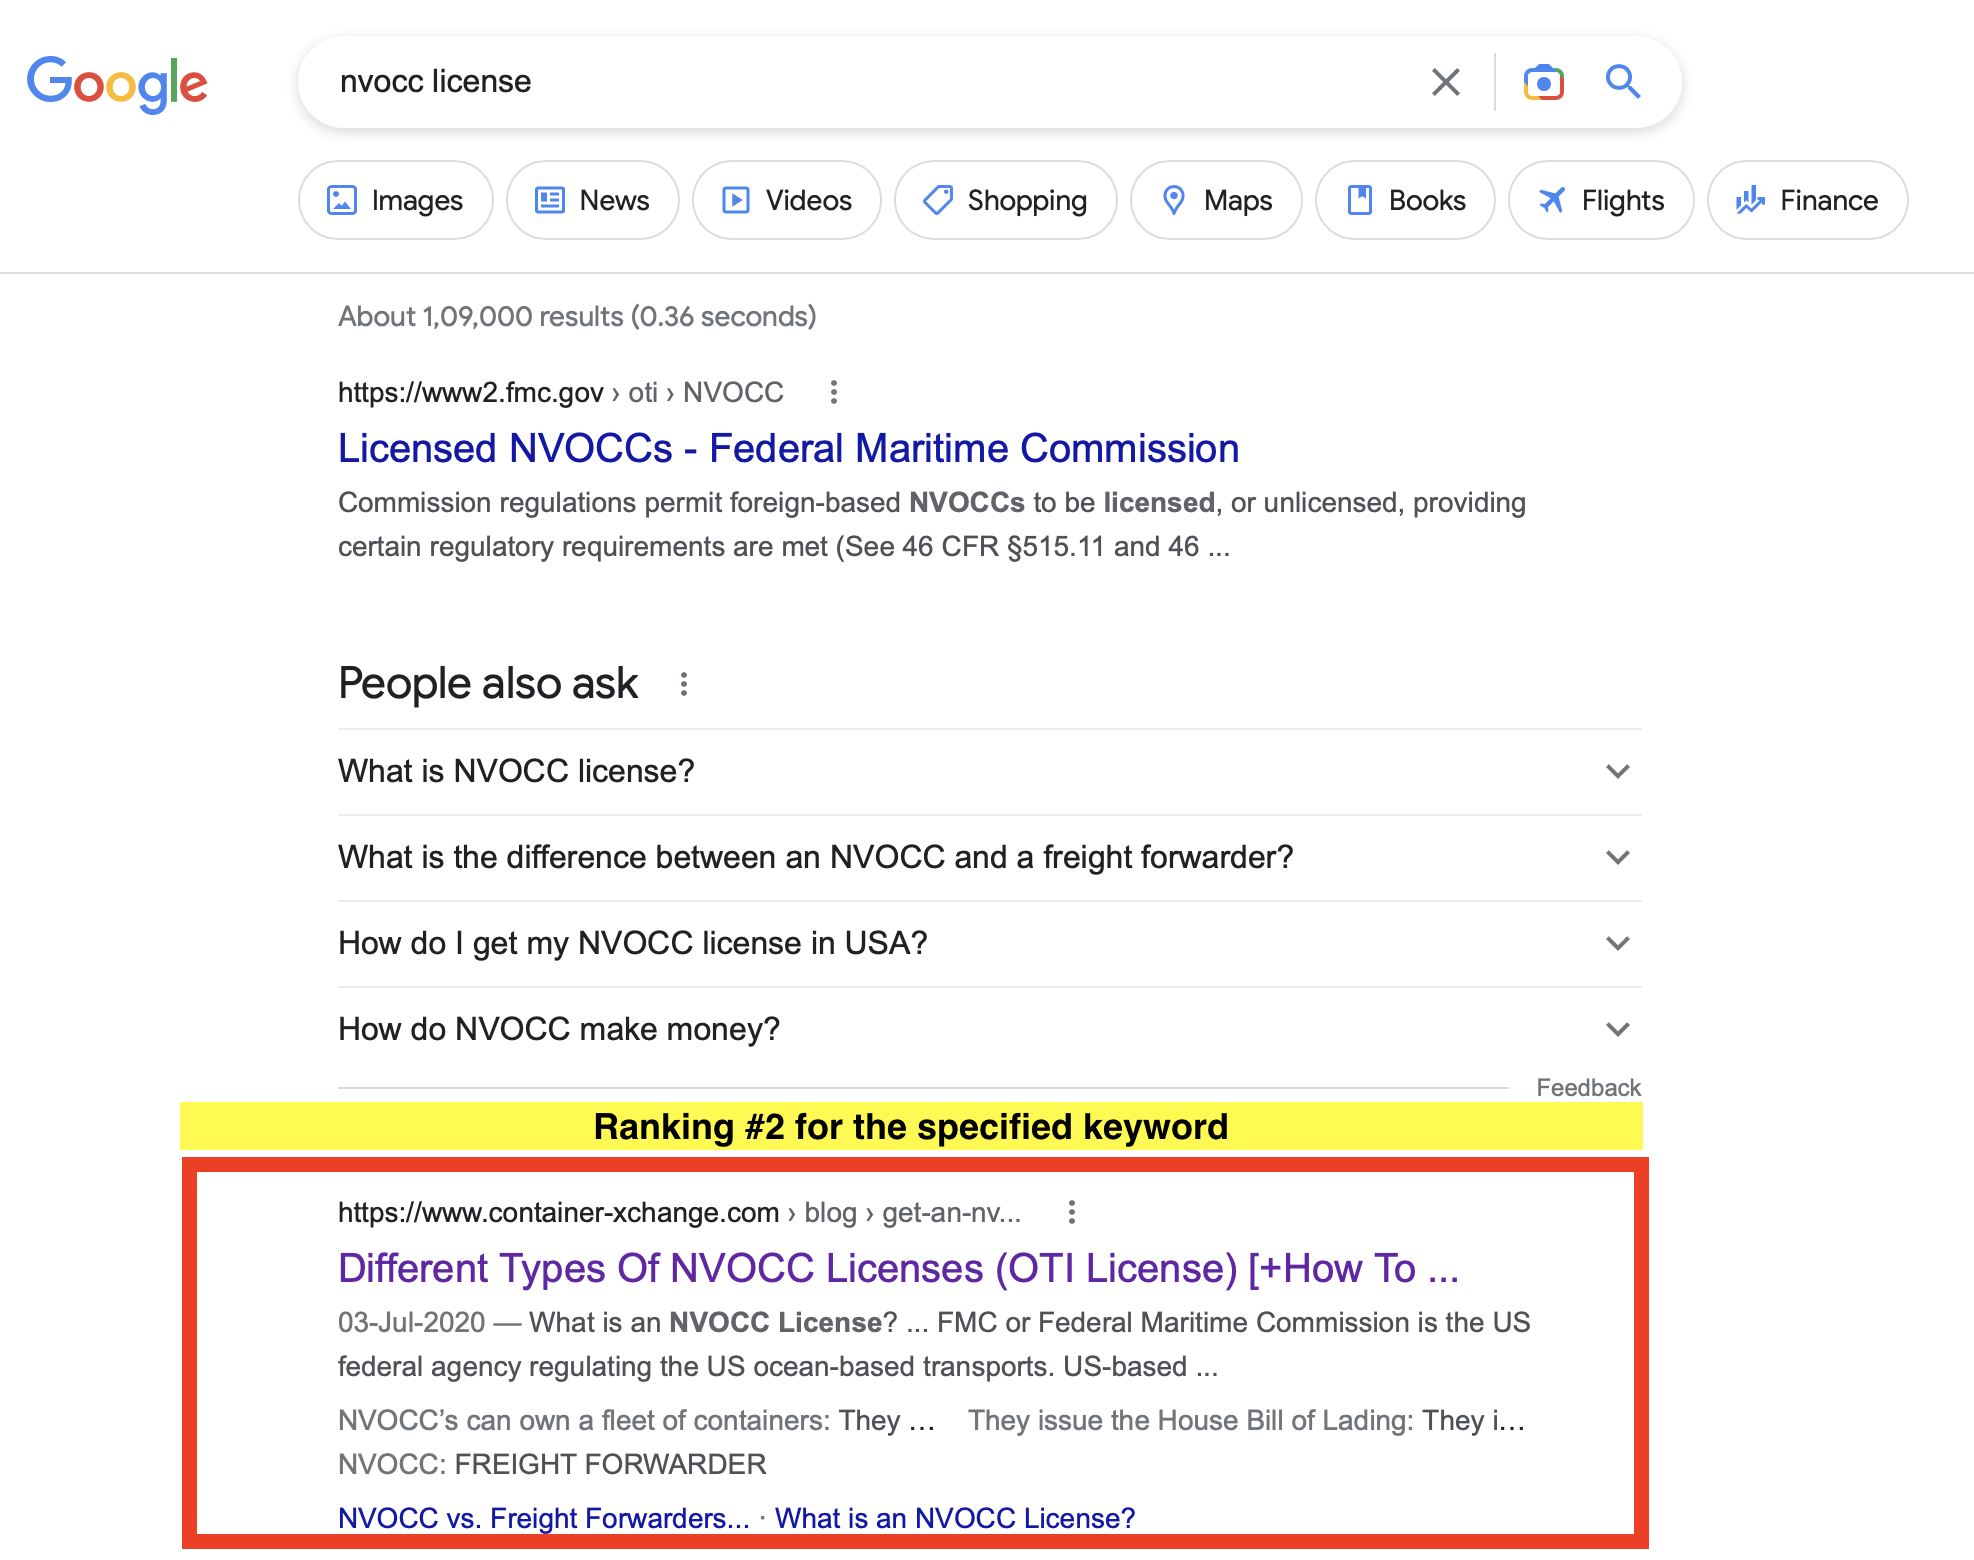Switch to the Images tab
Image resolution: width=1974 pixels, height=1560 pixels.
pyautogui.click(x=395, y=201)
